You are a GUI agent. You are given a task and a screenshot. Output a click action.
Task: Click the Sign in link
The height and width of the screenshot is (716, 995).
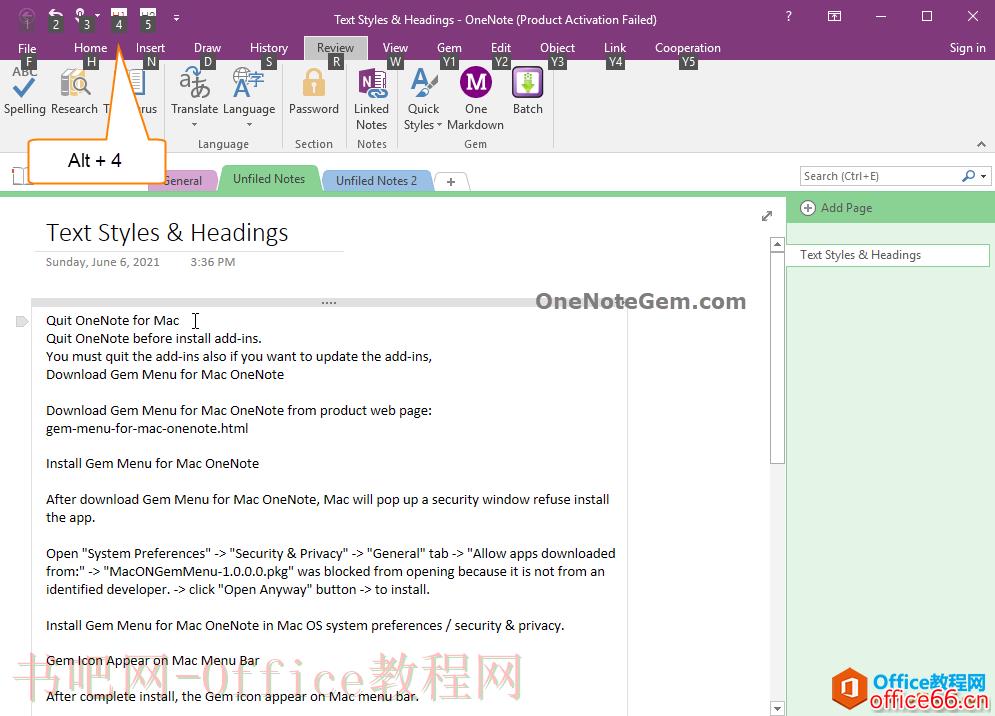[x=967, y=48]
